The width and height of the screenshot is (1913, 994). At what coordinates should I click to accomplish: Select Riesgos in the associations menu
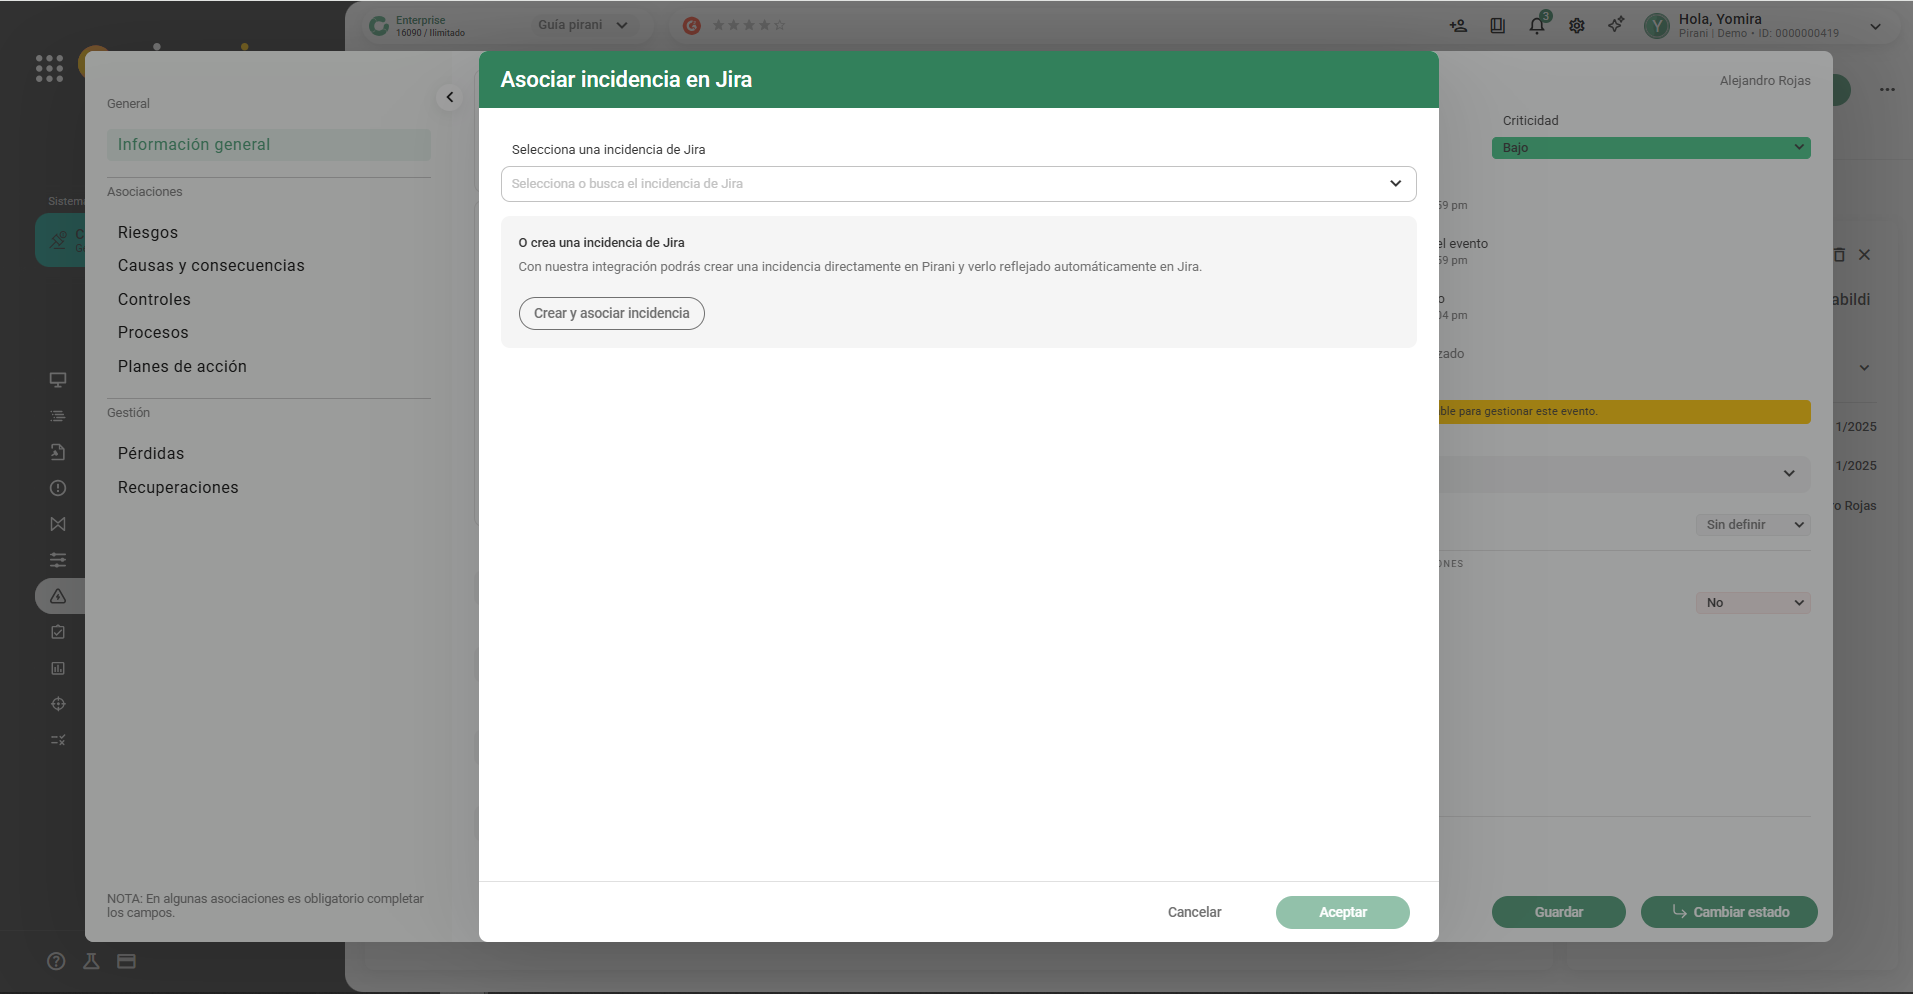click(148, 232)
